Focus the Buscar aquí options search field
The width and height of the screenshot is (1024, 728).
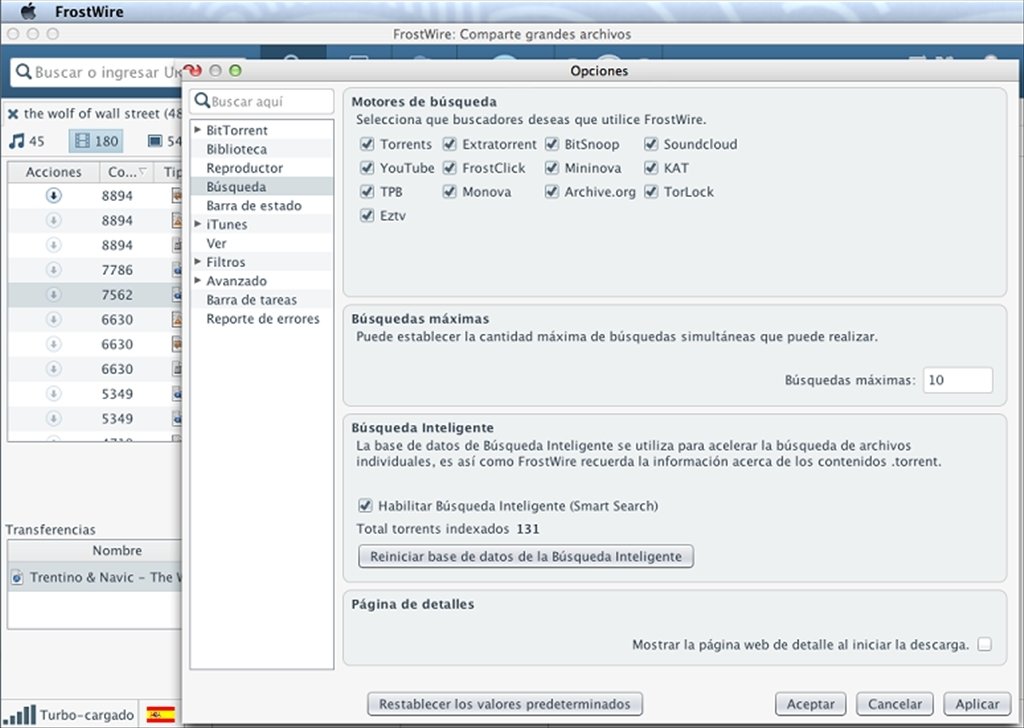click(261, 101)
